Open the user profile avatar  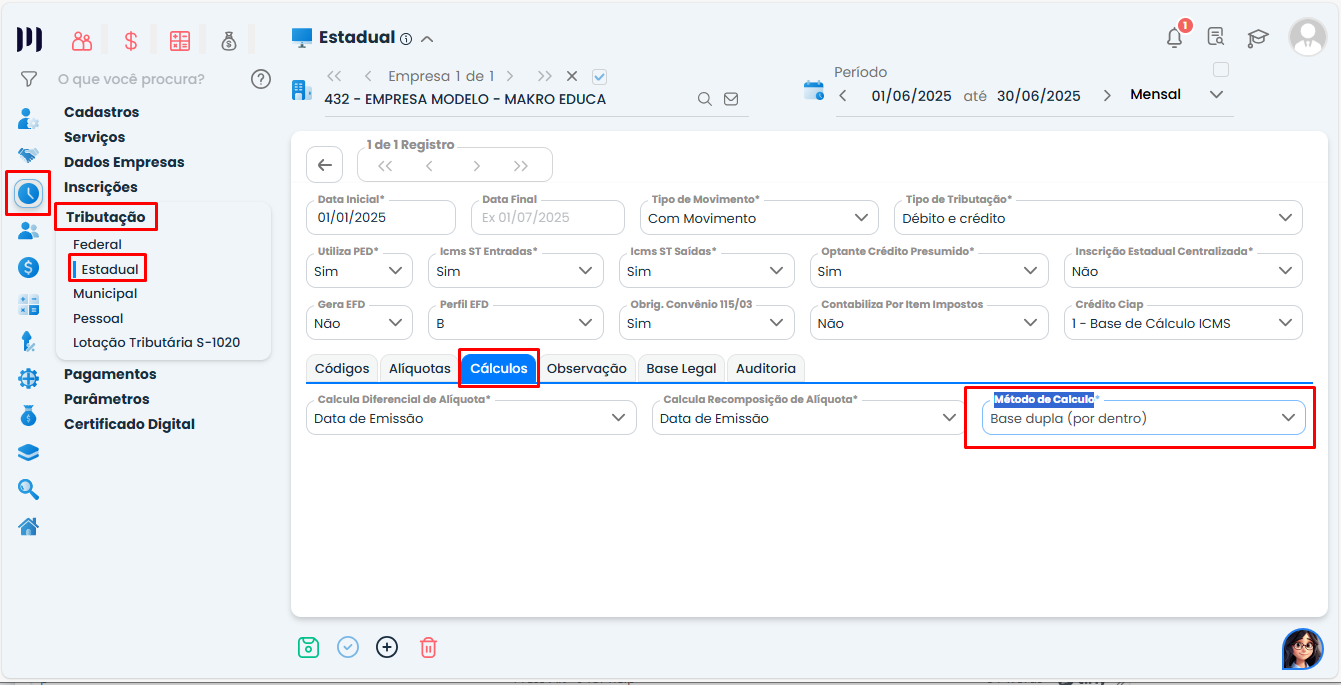point(1307,37)
